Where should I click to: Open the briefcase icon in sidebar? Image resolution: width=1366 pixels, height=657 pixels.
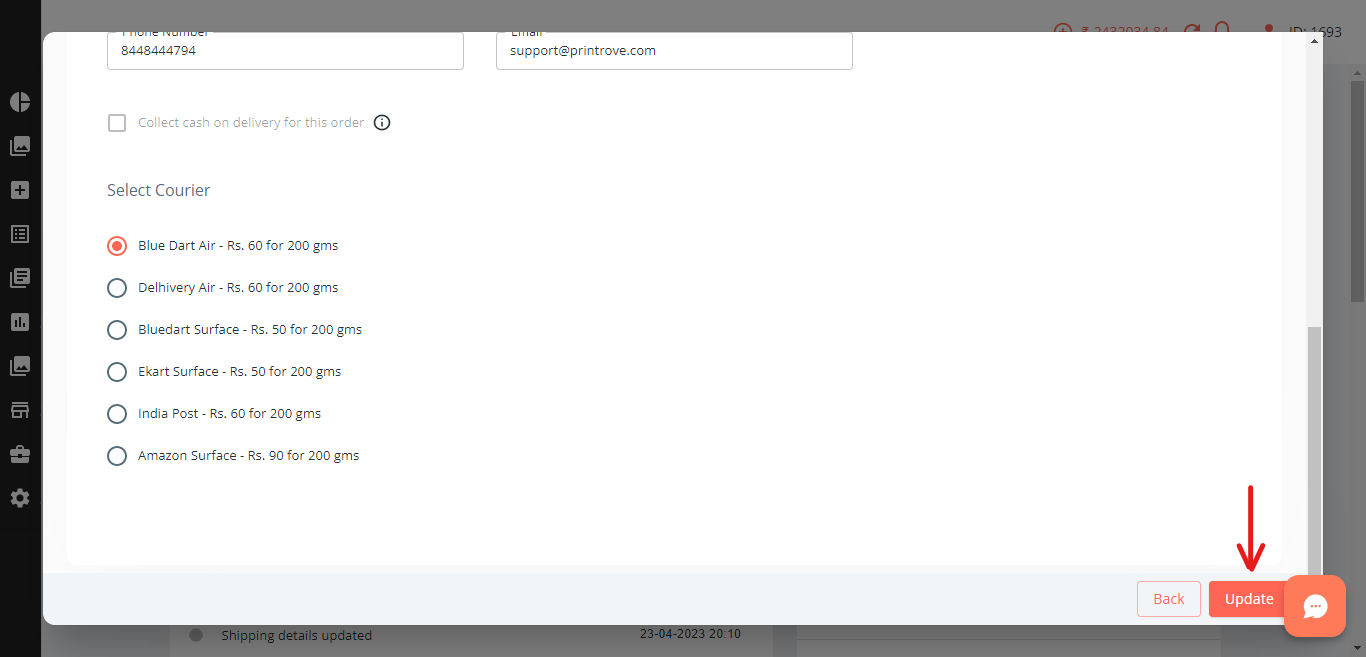[x=20, y=454]
